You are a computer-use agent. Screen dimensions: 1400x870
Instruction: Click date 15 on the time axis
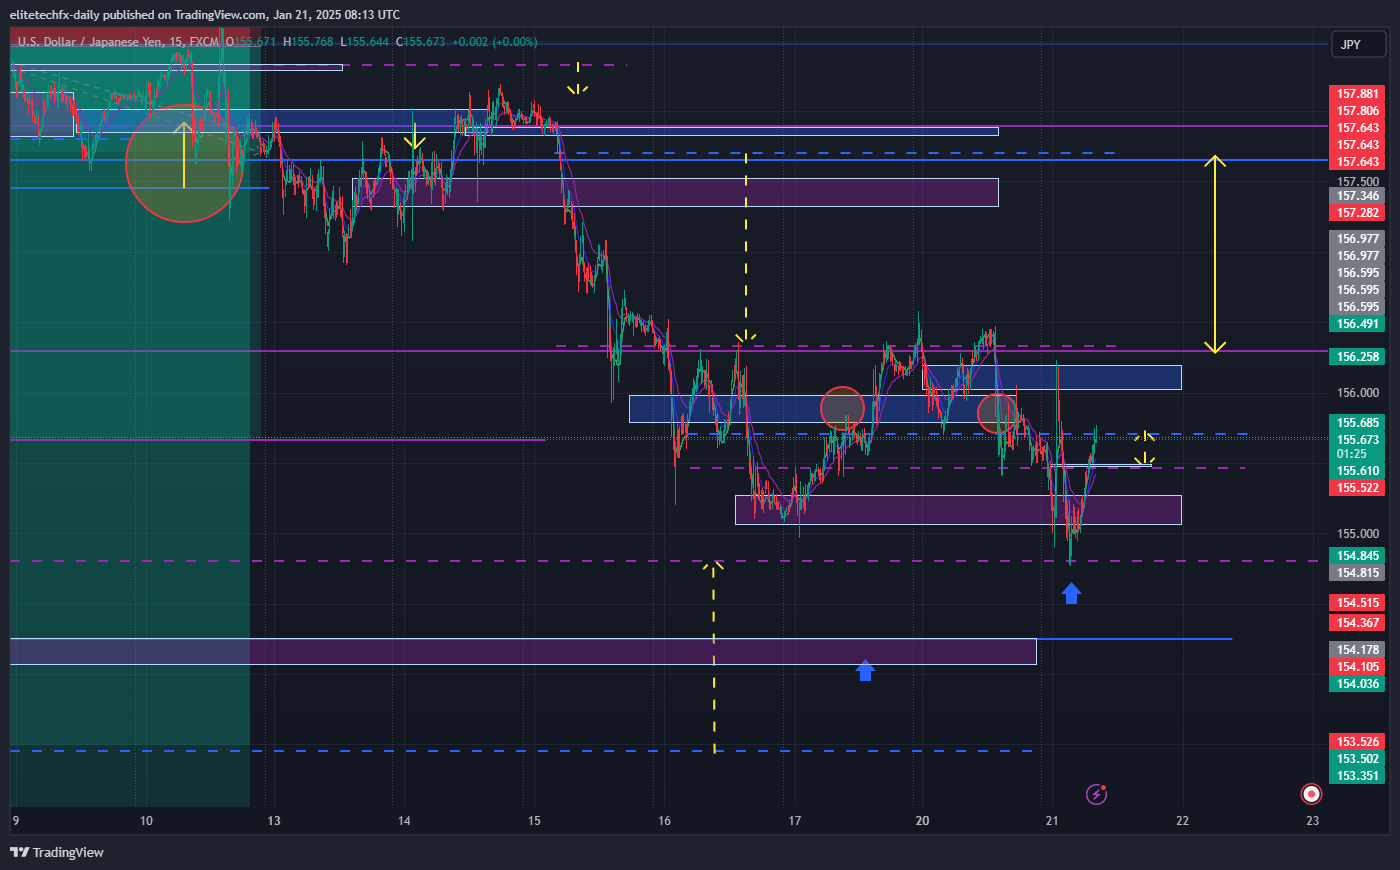[534, 821]
